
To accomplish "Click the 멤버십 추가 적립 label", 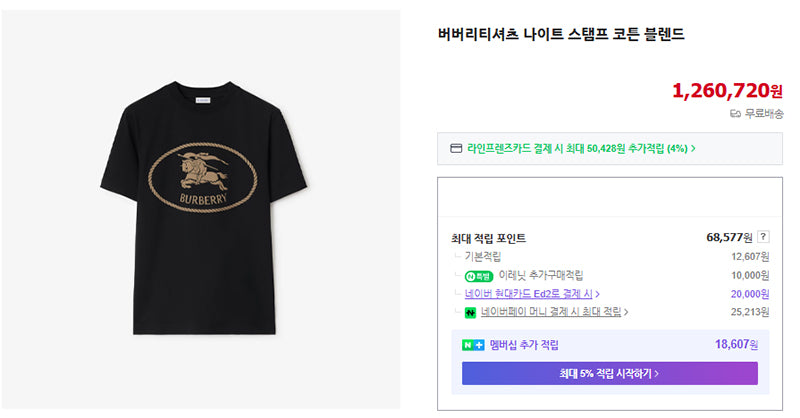I will coord(524,345).
